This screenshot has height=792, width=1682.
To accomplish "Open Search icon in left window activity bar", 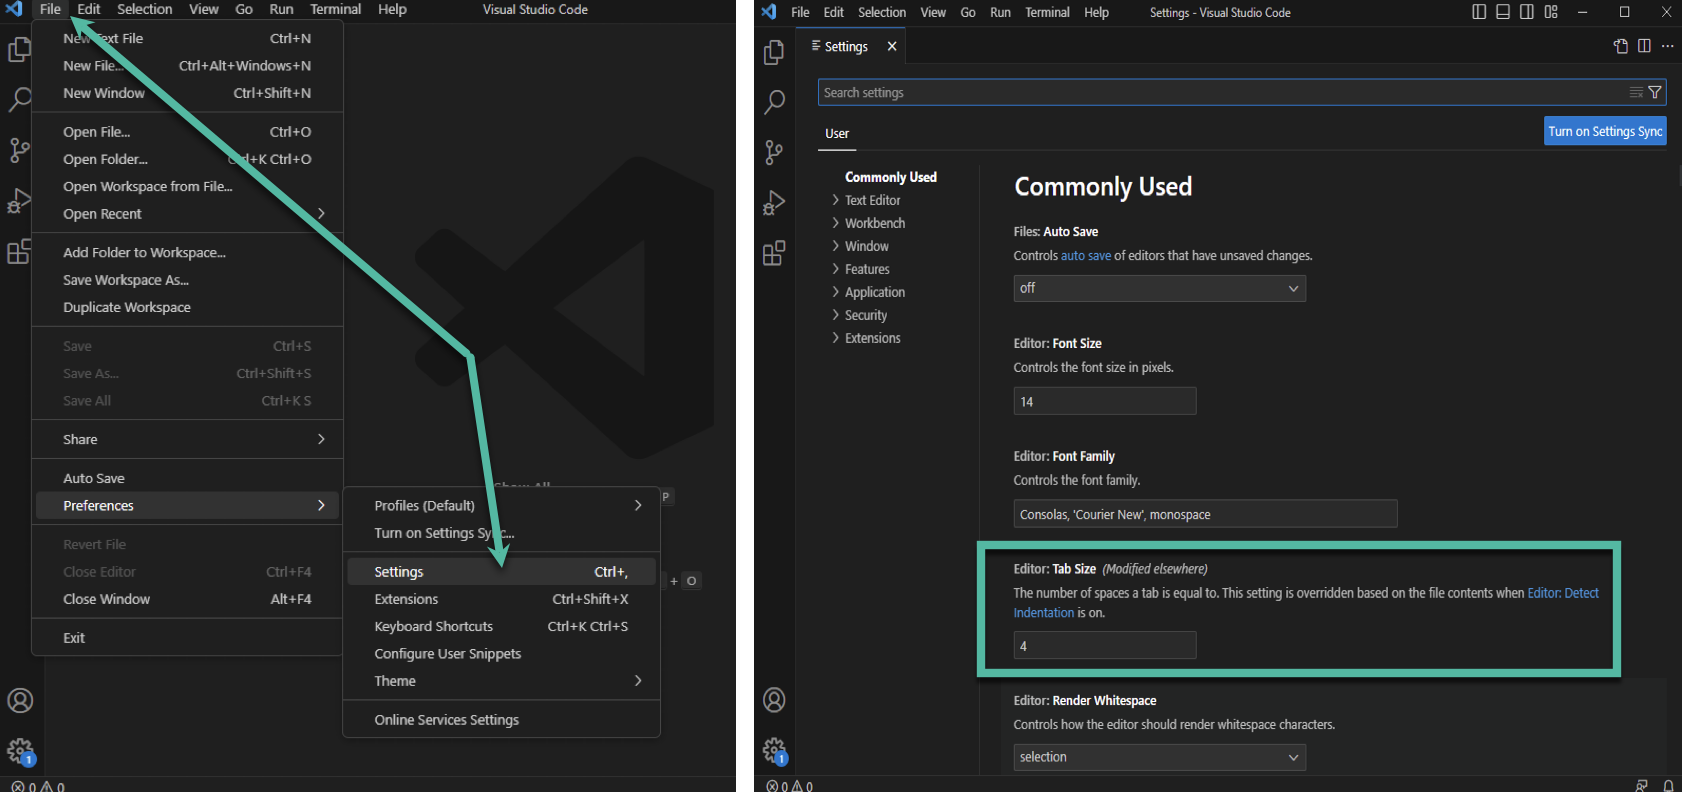I will click(x=19, y=99).
